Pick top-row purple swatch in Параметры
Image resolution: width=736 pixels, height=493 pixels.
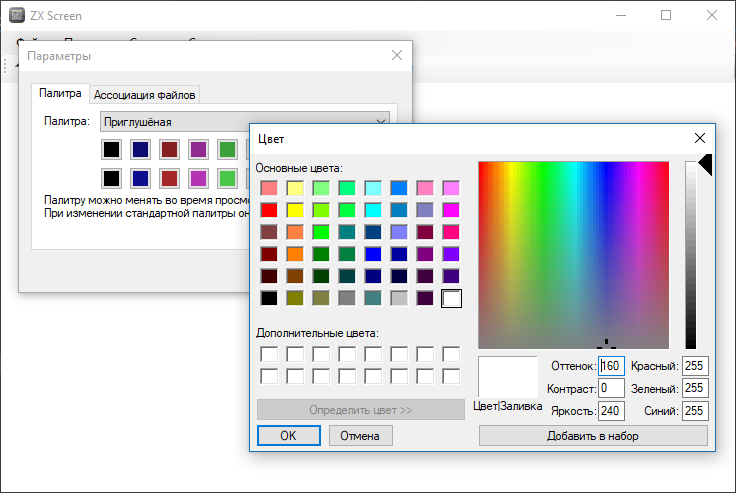(x=199, y=150)
